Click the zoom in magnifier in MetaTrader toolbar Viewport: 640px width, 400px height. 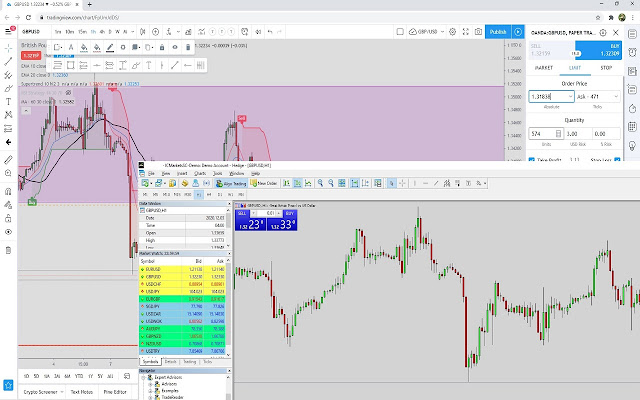click(320, 183)
